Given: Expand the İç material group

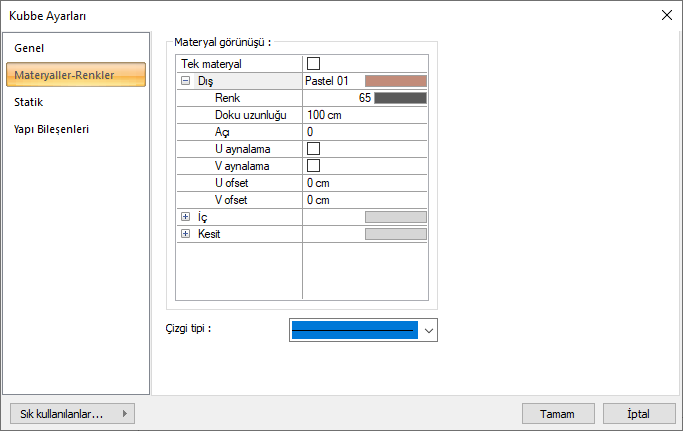Looking at the screenshot, I should click(186, 217).
